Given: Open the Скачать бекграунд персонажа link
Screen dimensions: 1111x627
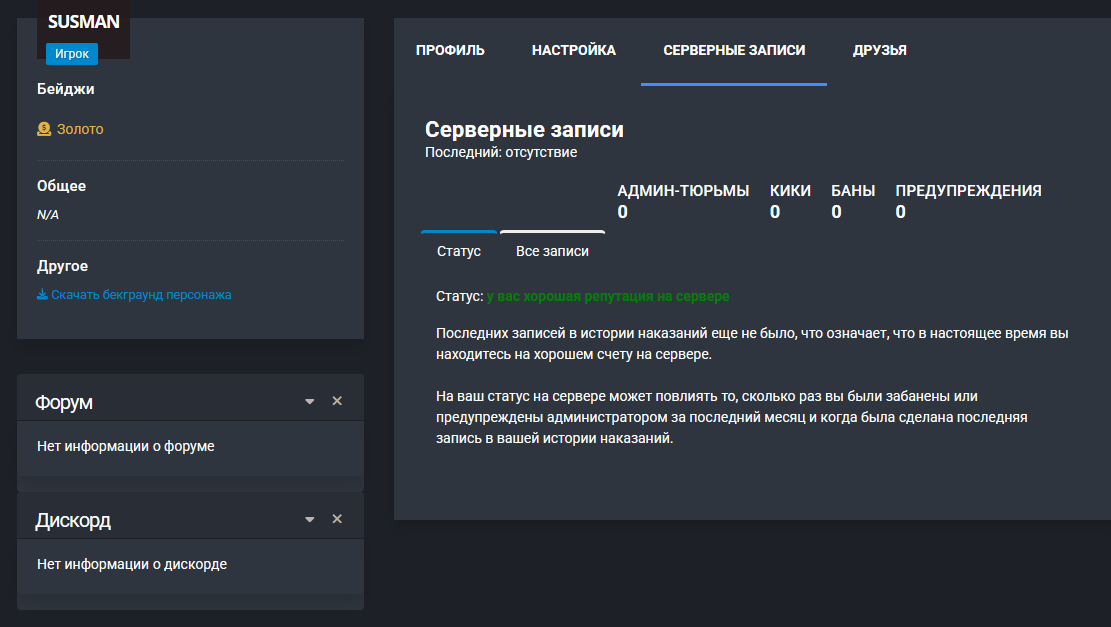Looking at the screenshot, I should [141, 295].
